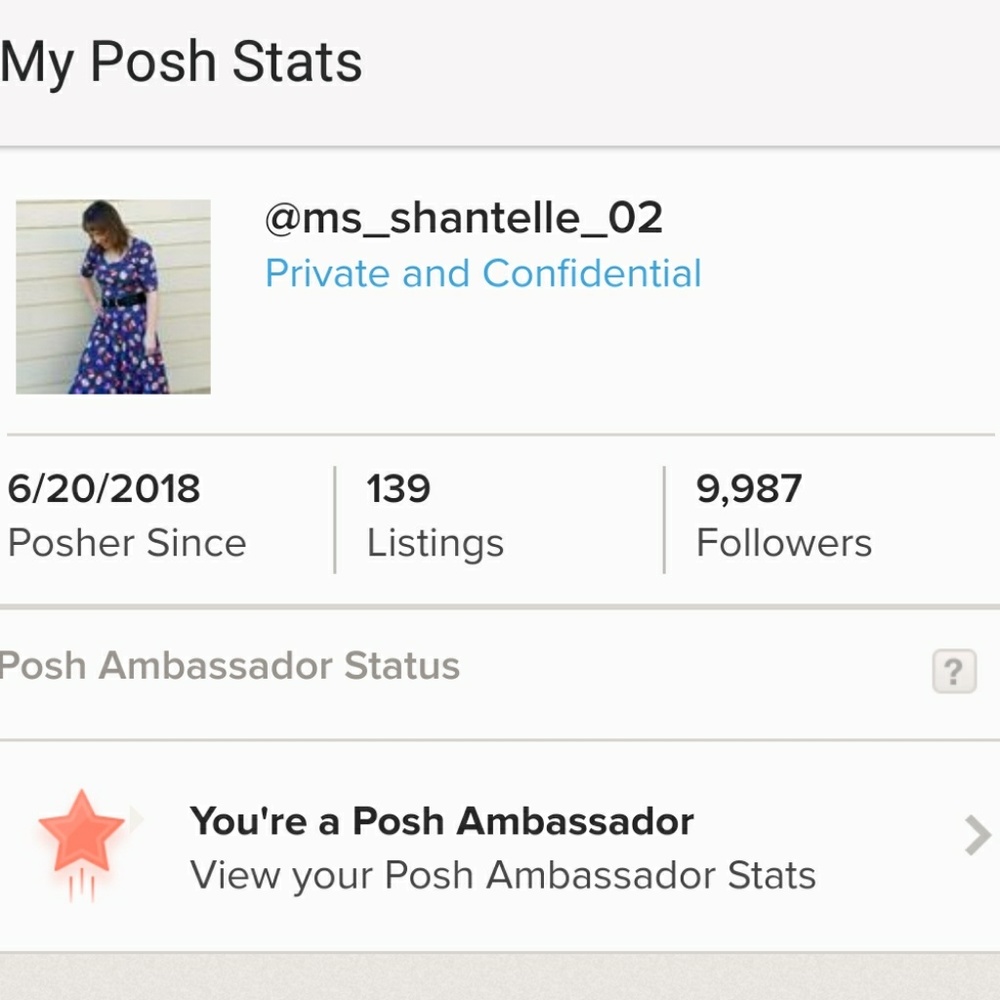Click the username @ms_shantelle_02
Screen dimensions: 1000x1000
(464, 219)
